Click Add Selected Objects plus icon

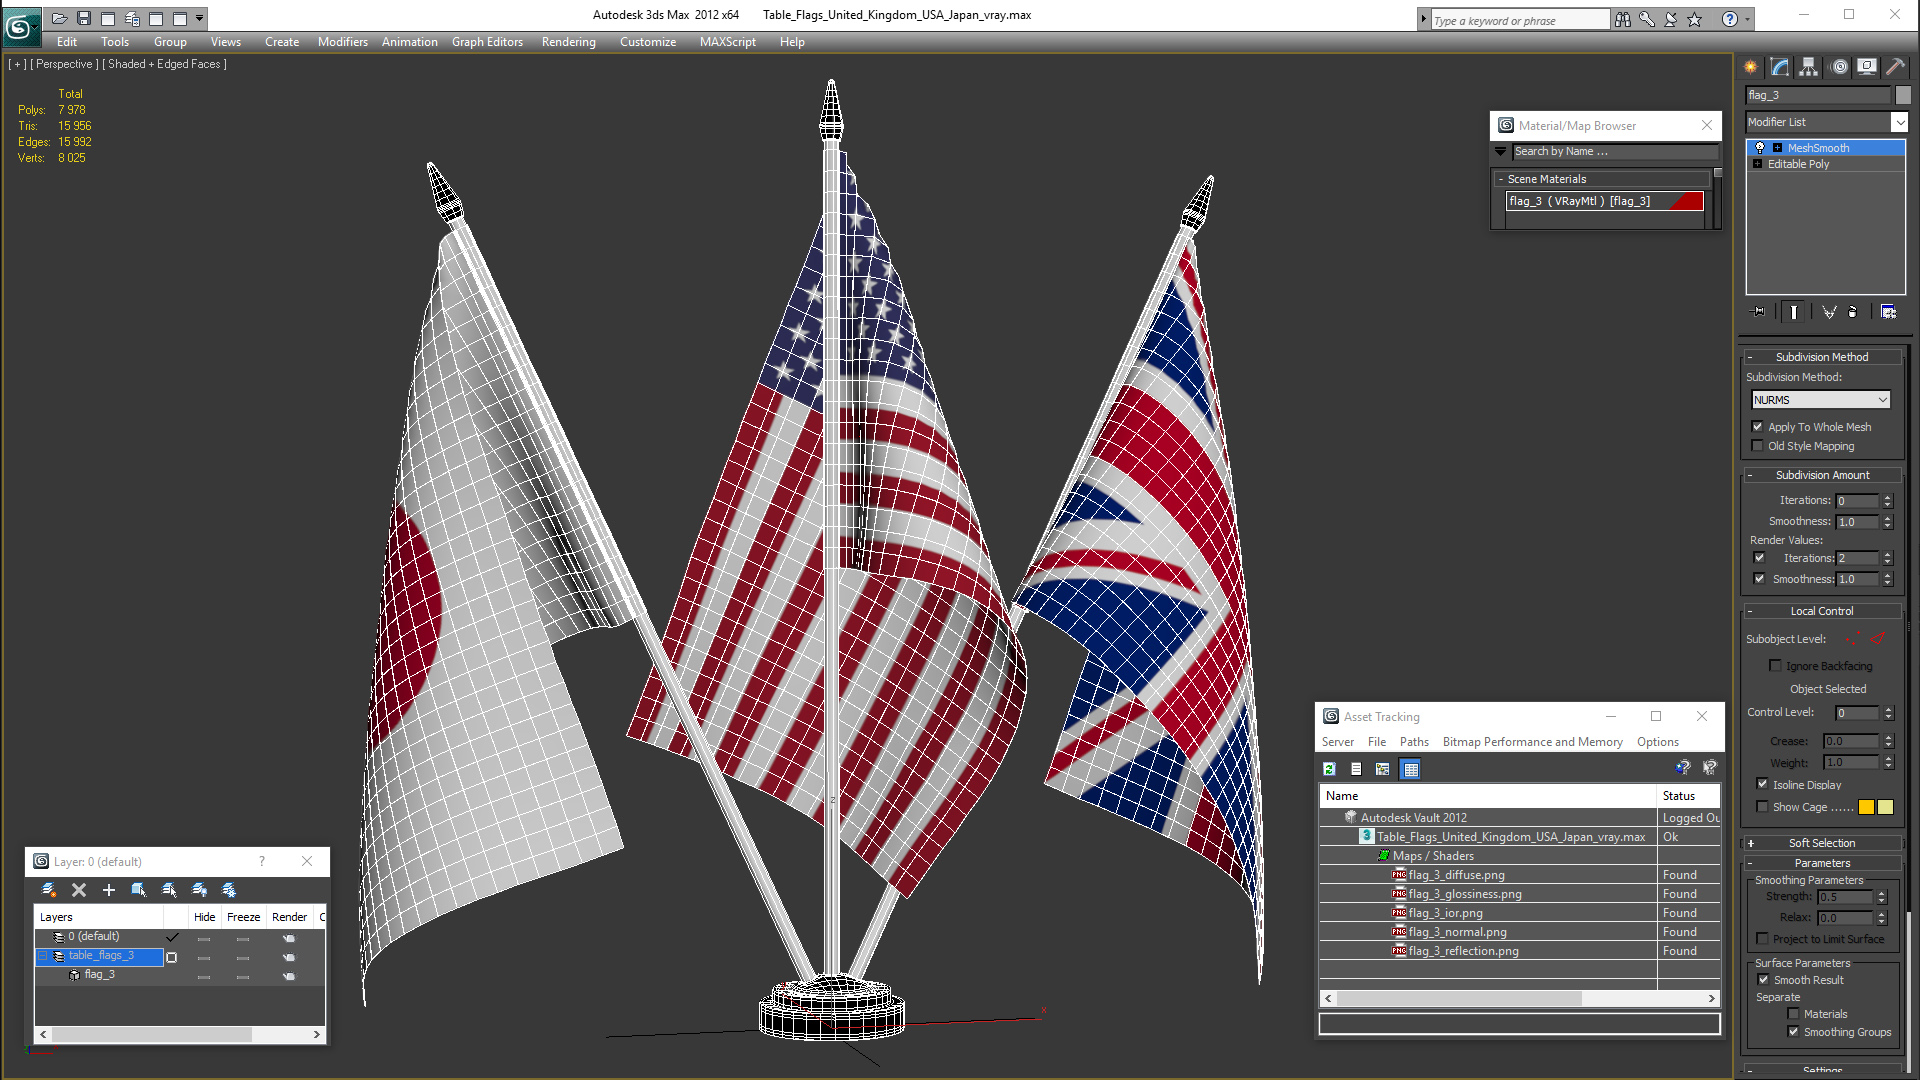coord(109,890)
